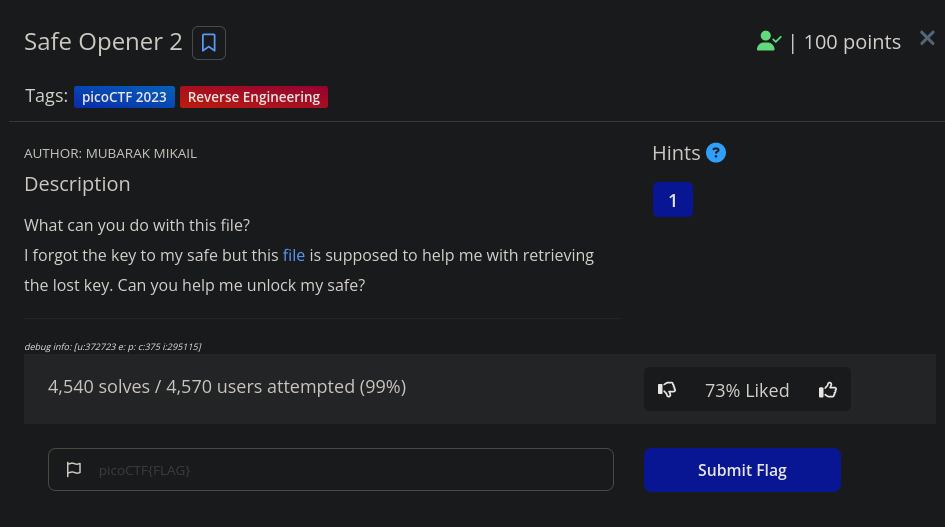
Task: Submit the flag
Action: click(x=742, y=470)
